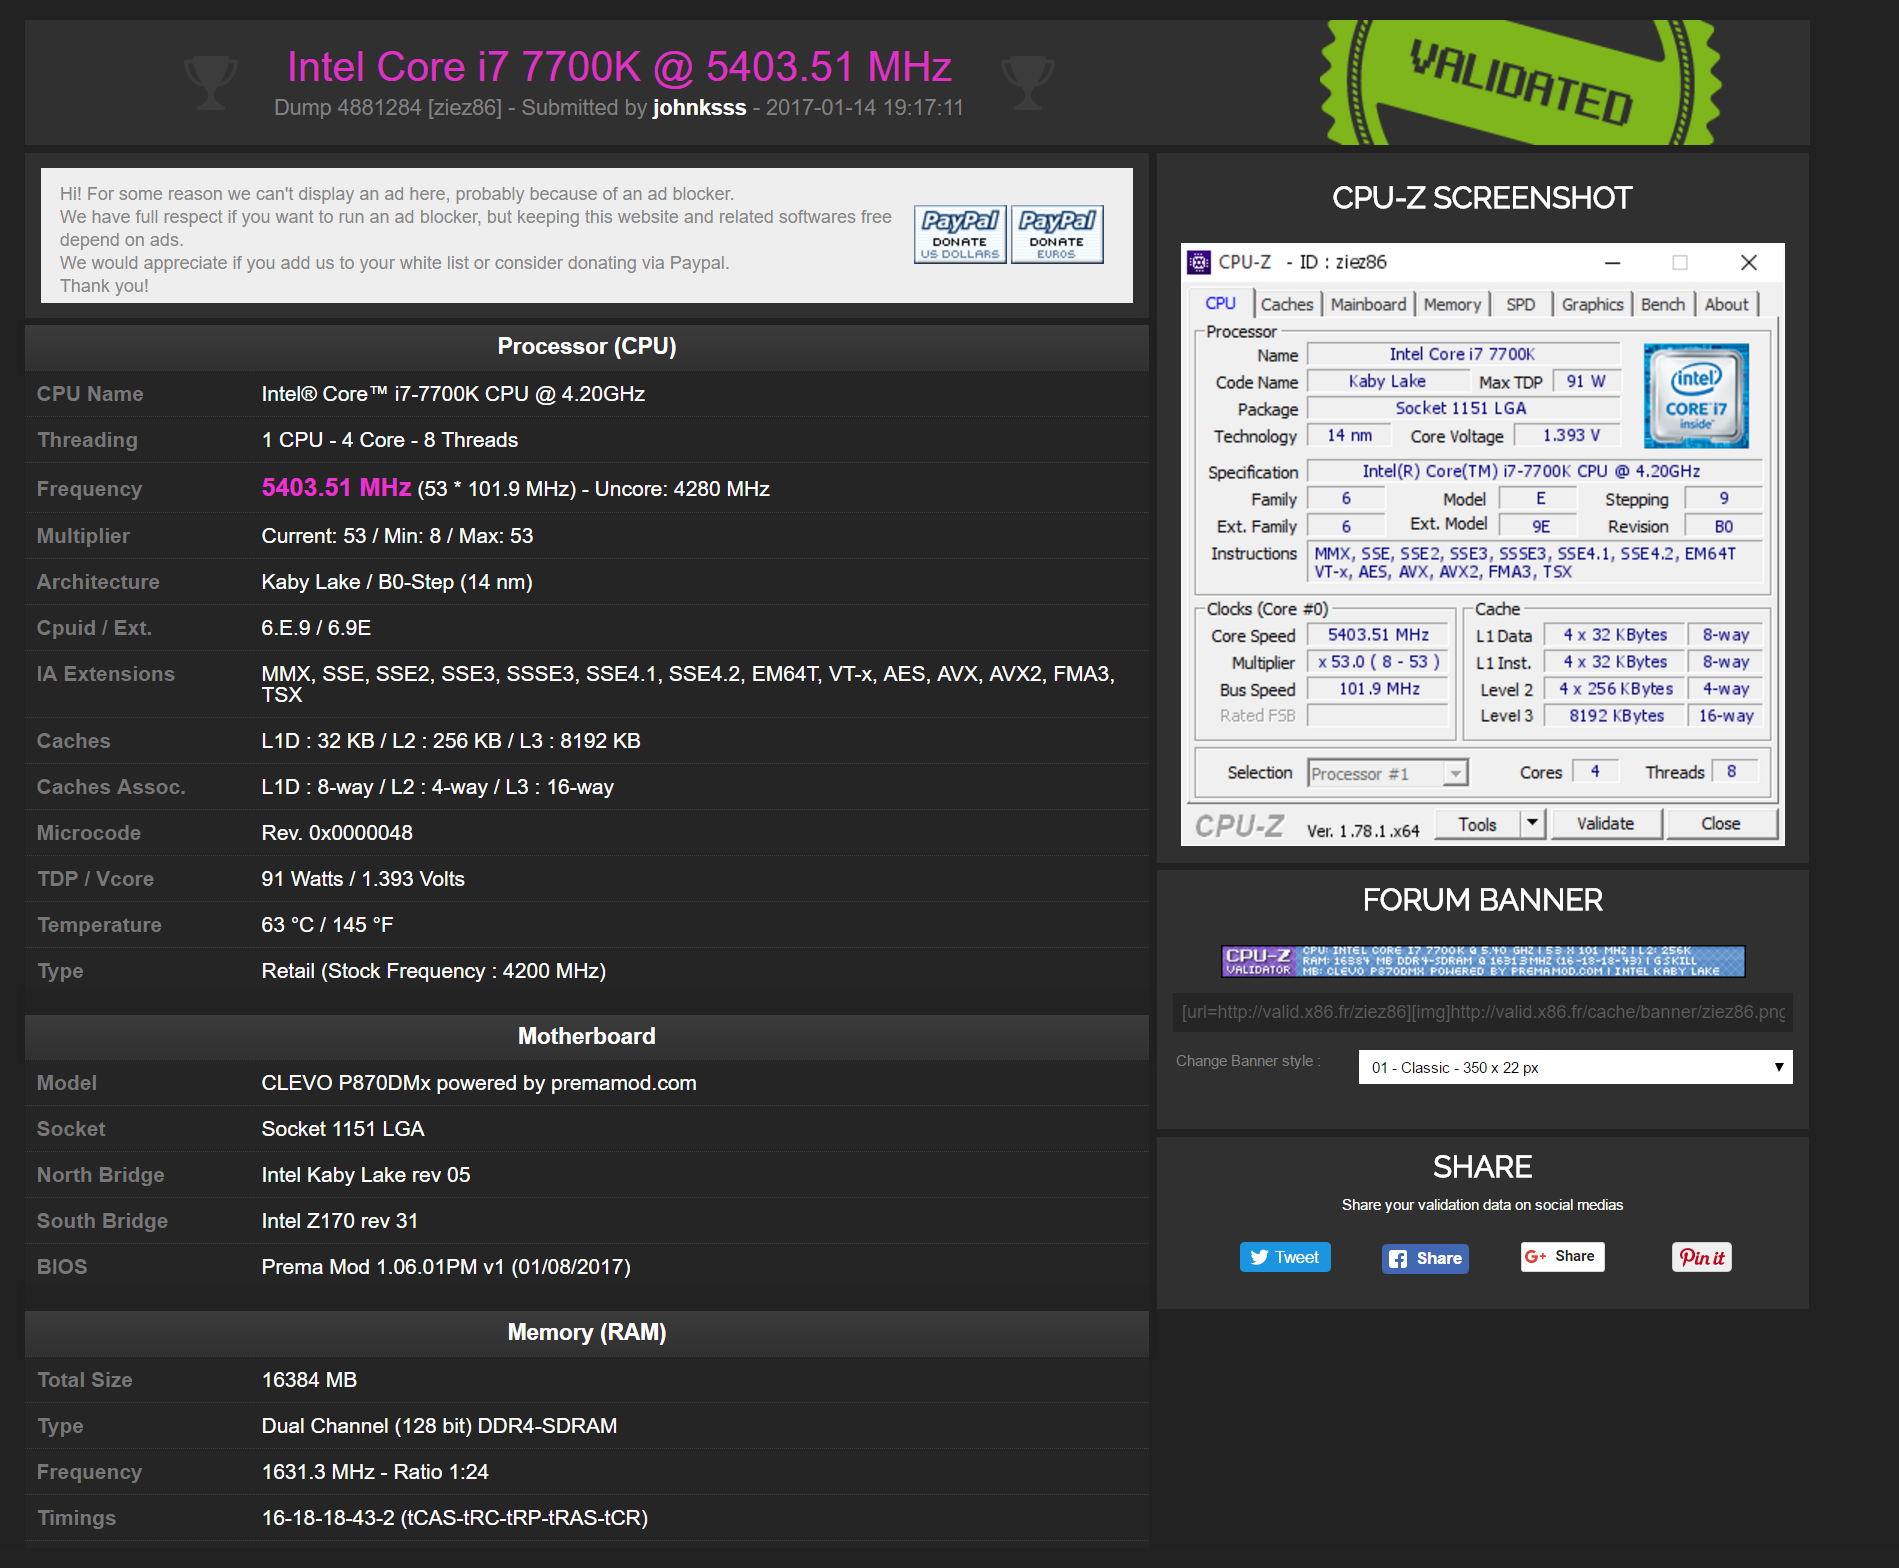
Task: Open the About tab
Action: coord(1726,304)
